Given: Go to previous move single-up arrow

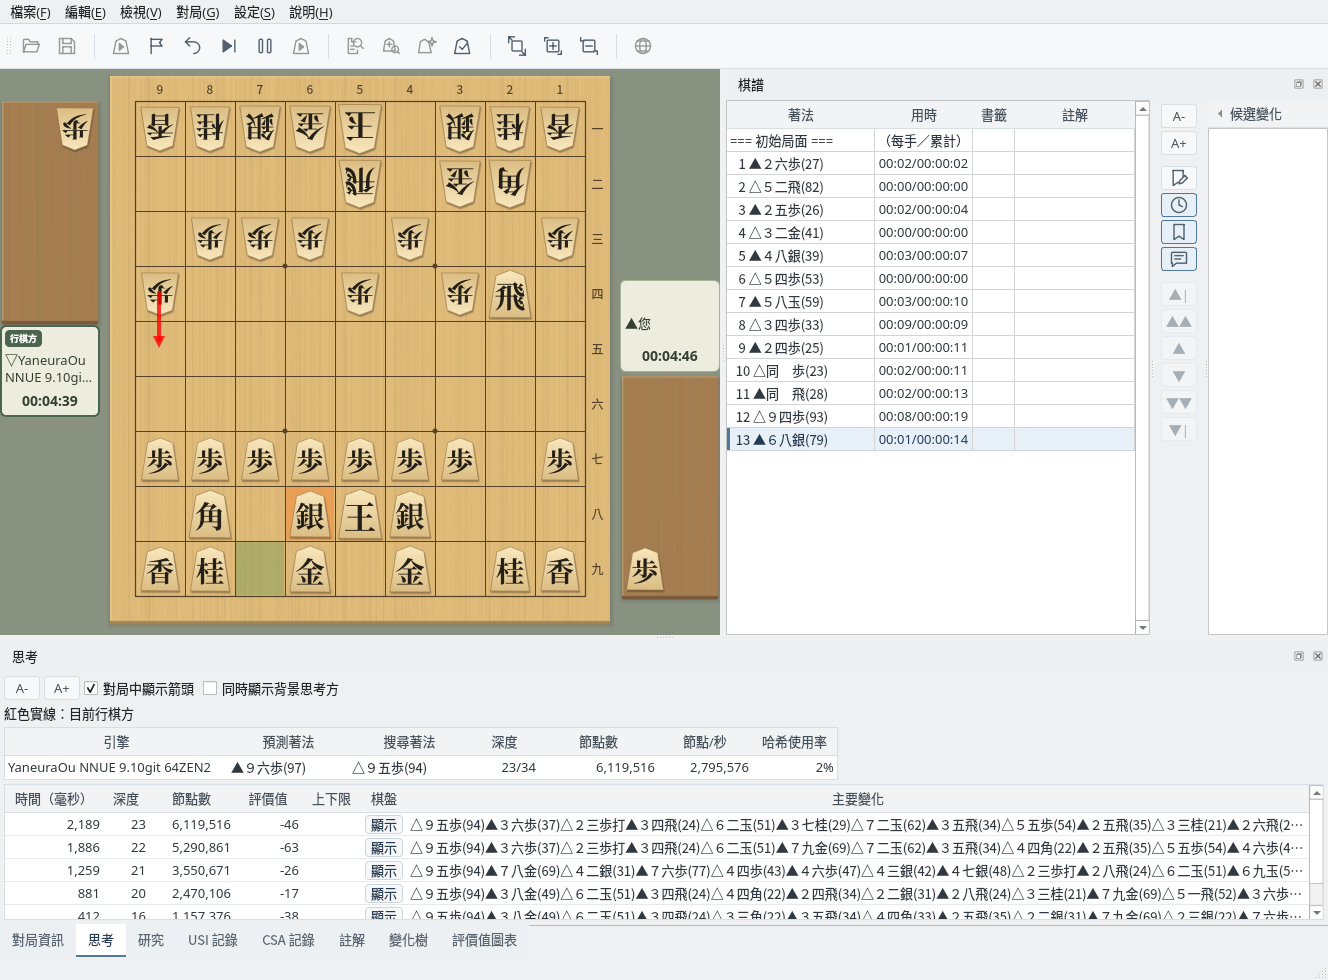Looking at the screenshot, I should click(x=1179, y=349).
